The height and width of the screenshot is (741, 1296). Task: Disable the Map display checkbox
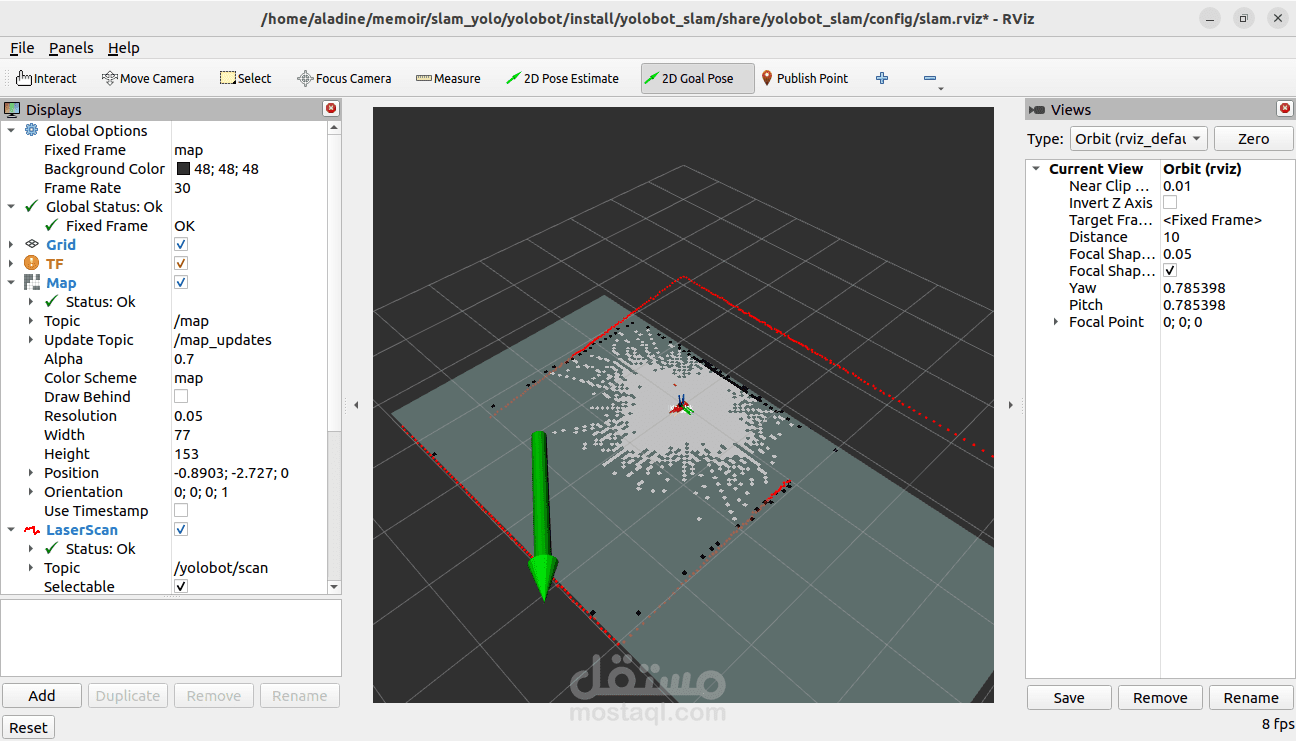(x=181, y=283)
